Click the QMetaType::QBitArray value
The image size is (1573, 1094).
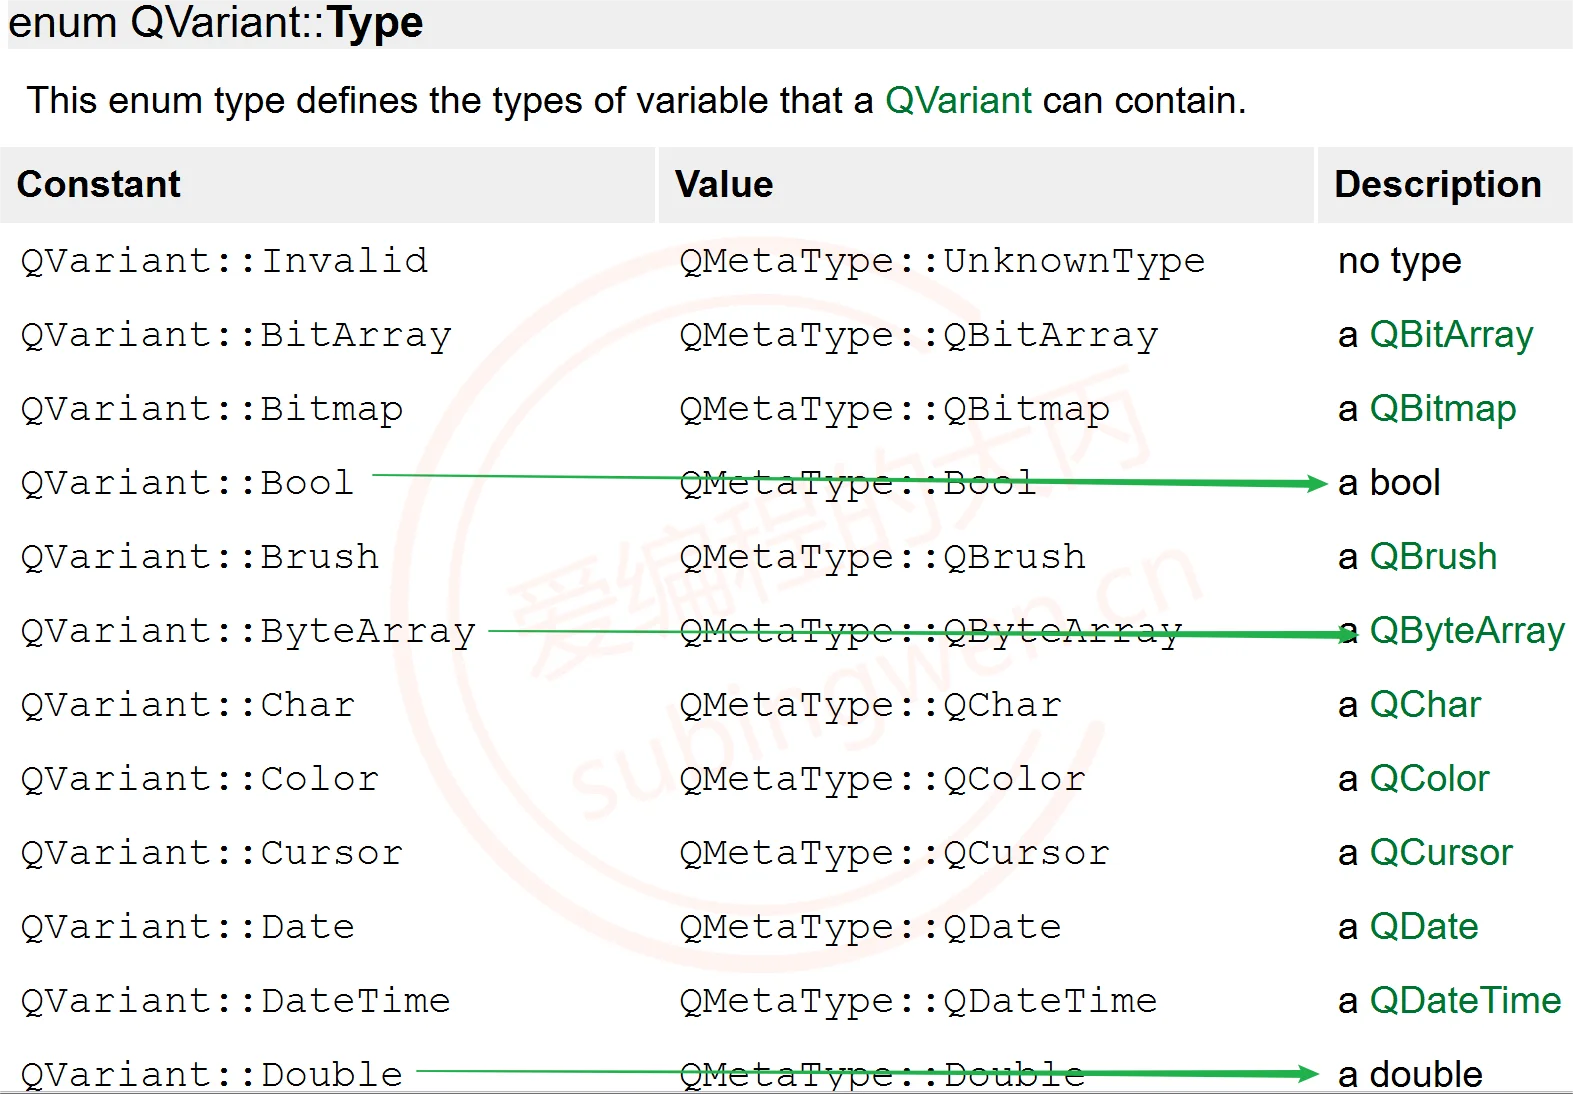[919, 335]
